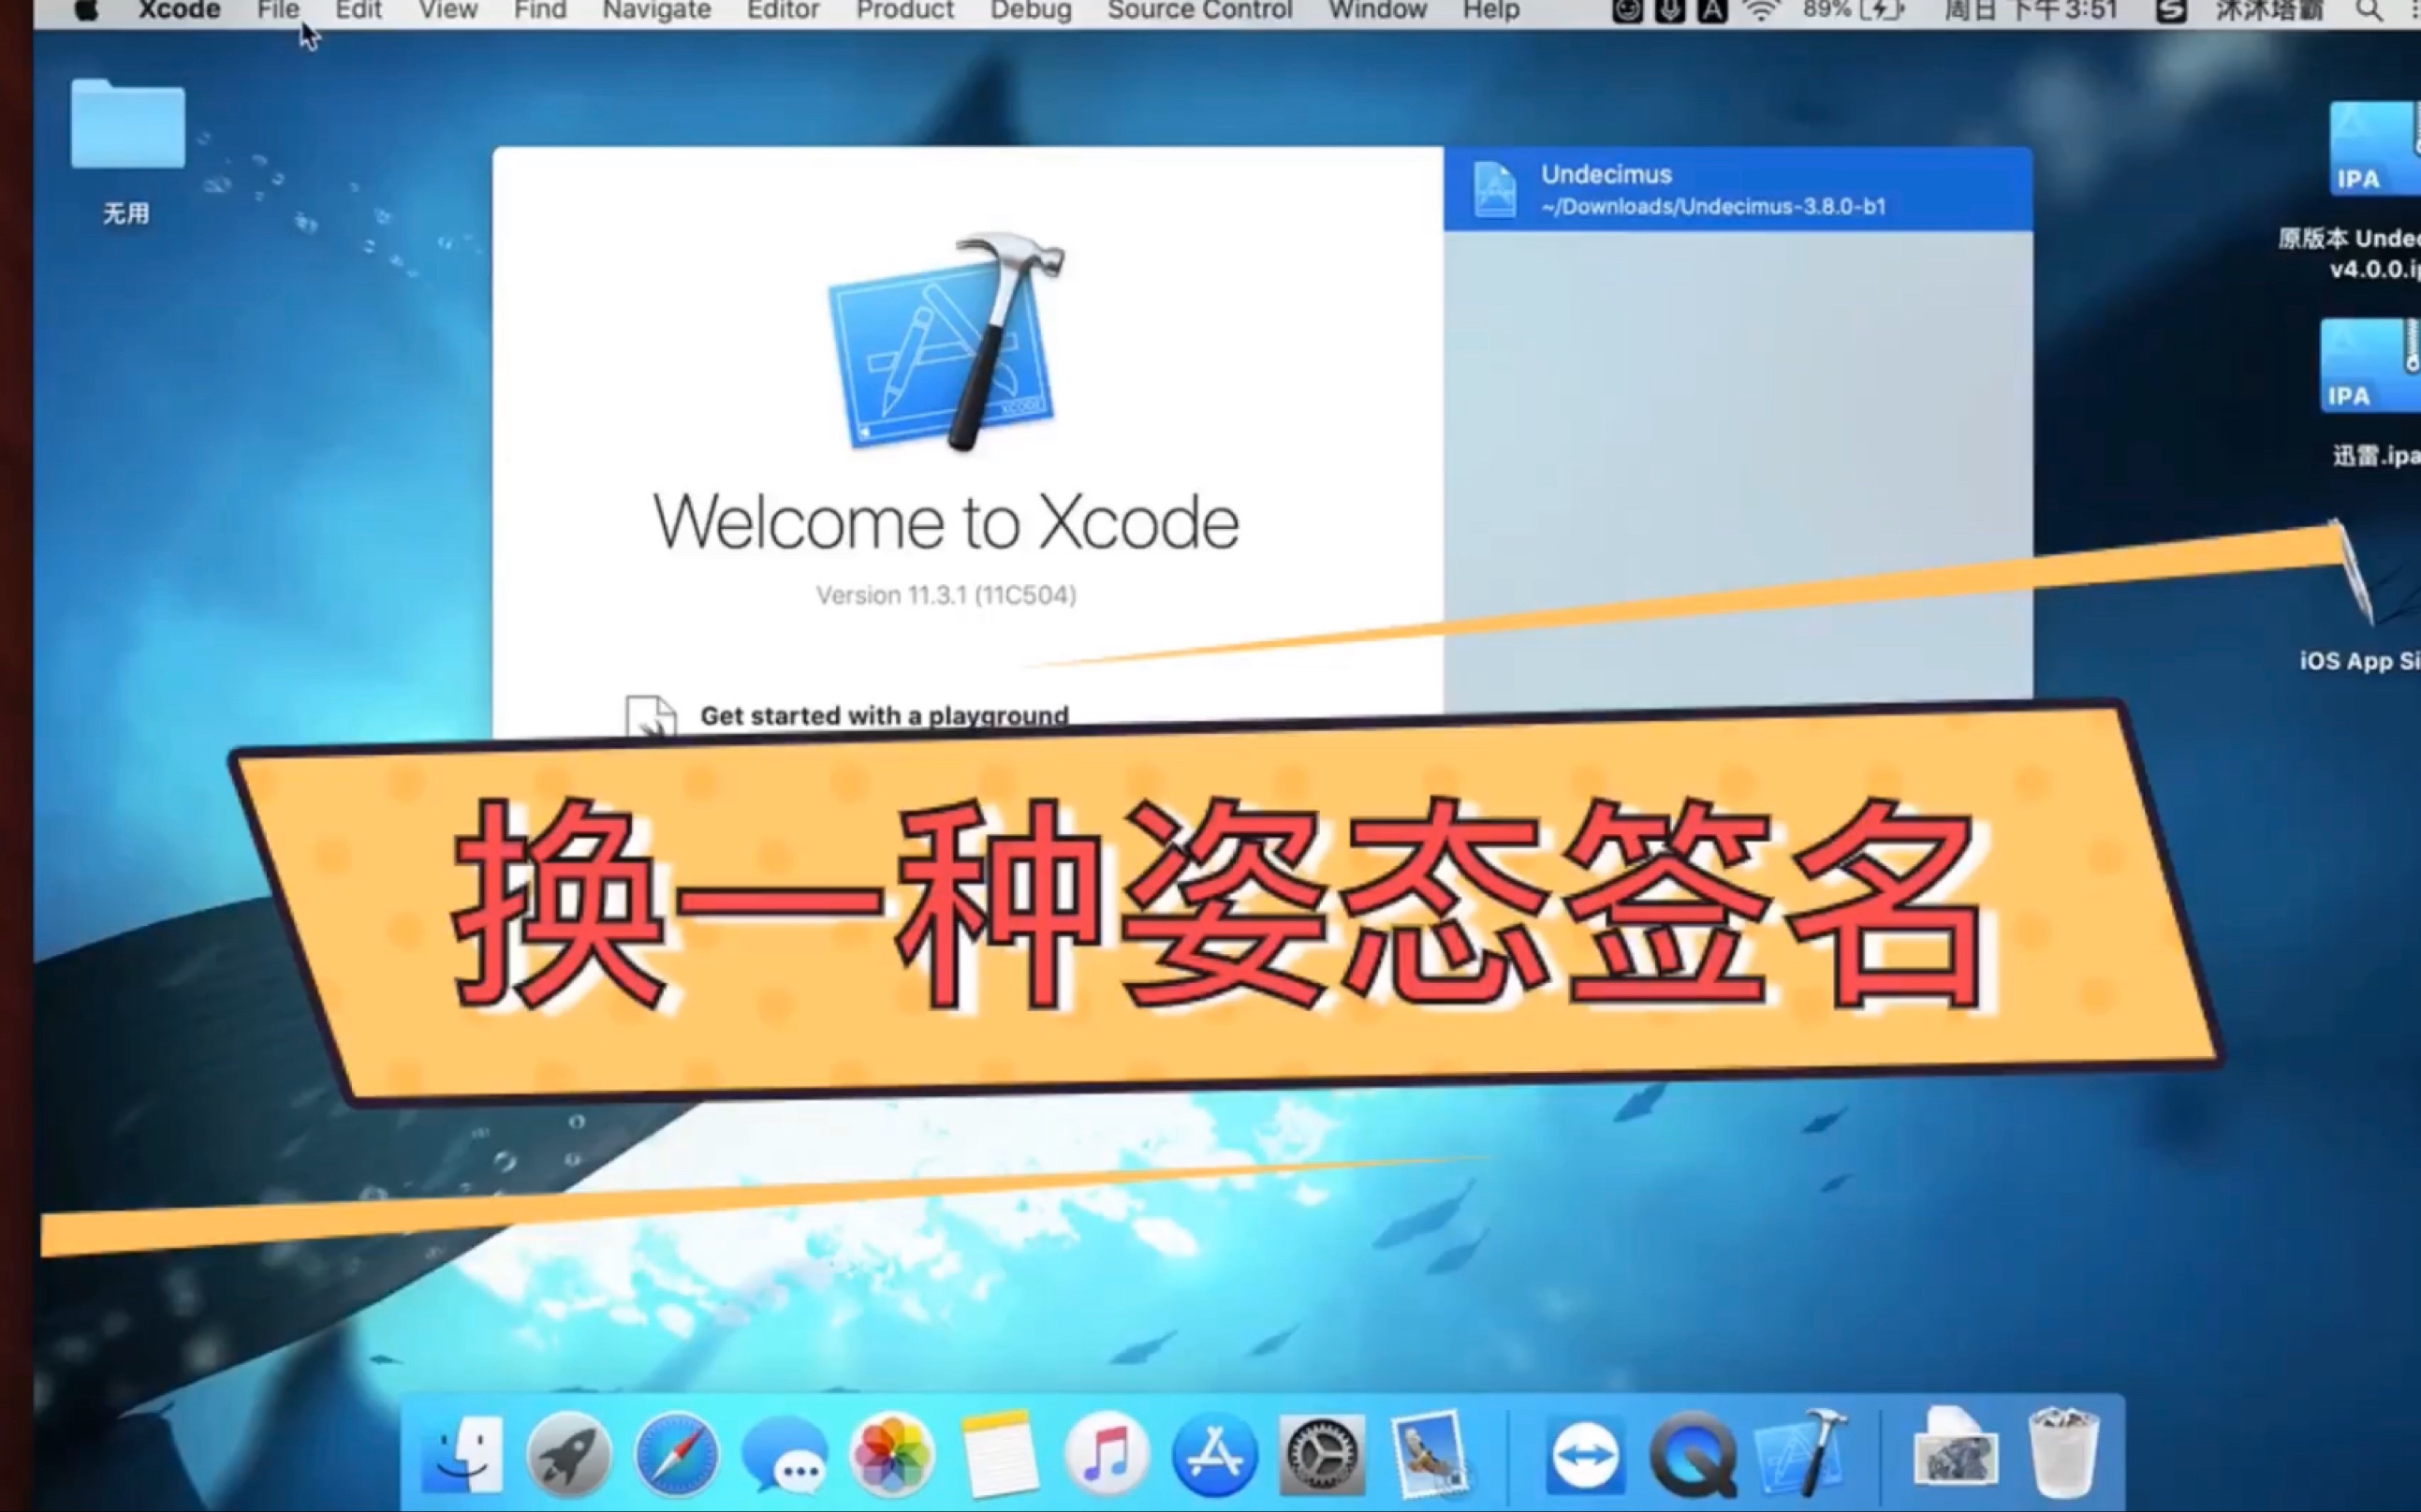
Task: Open the Navigate menu
Action: pos(657,10)
